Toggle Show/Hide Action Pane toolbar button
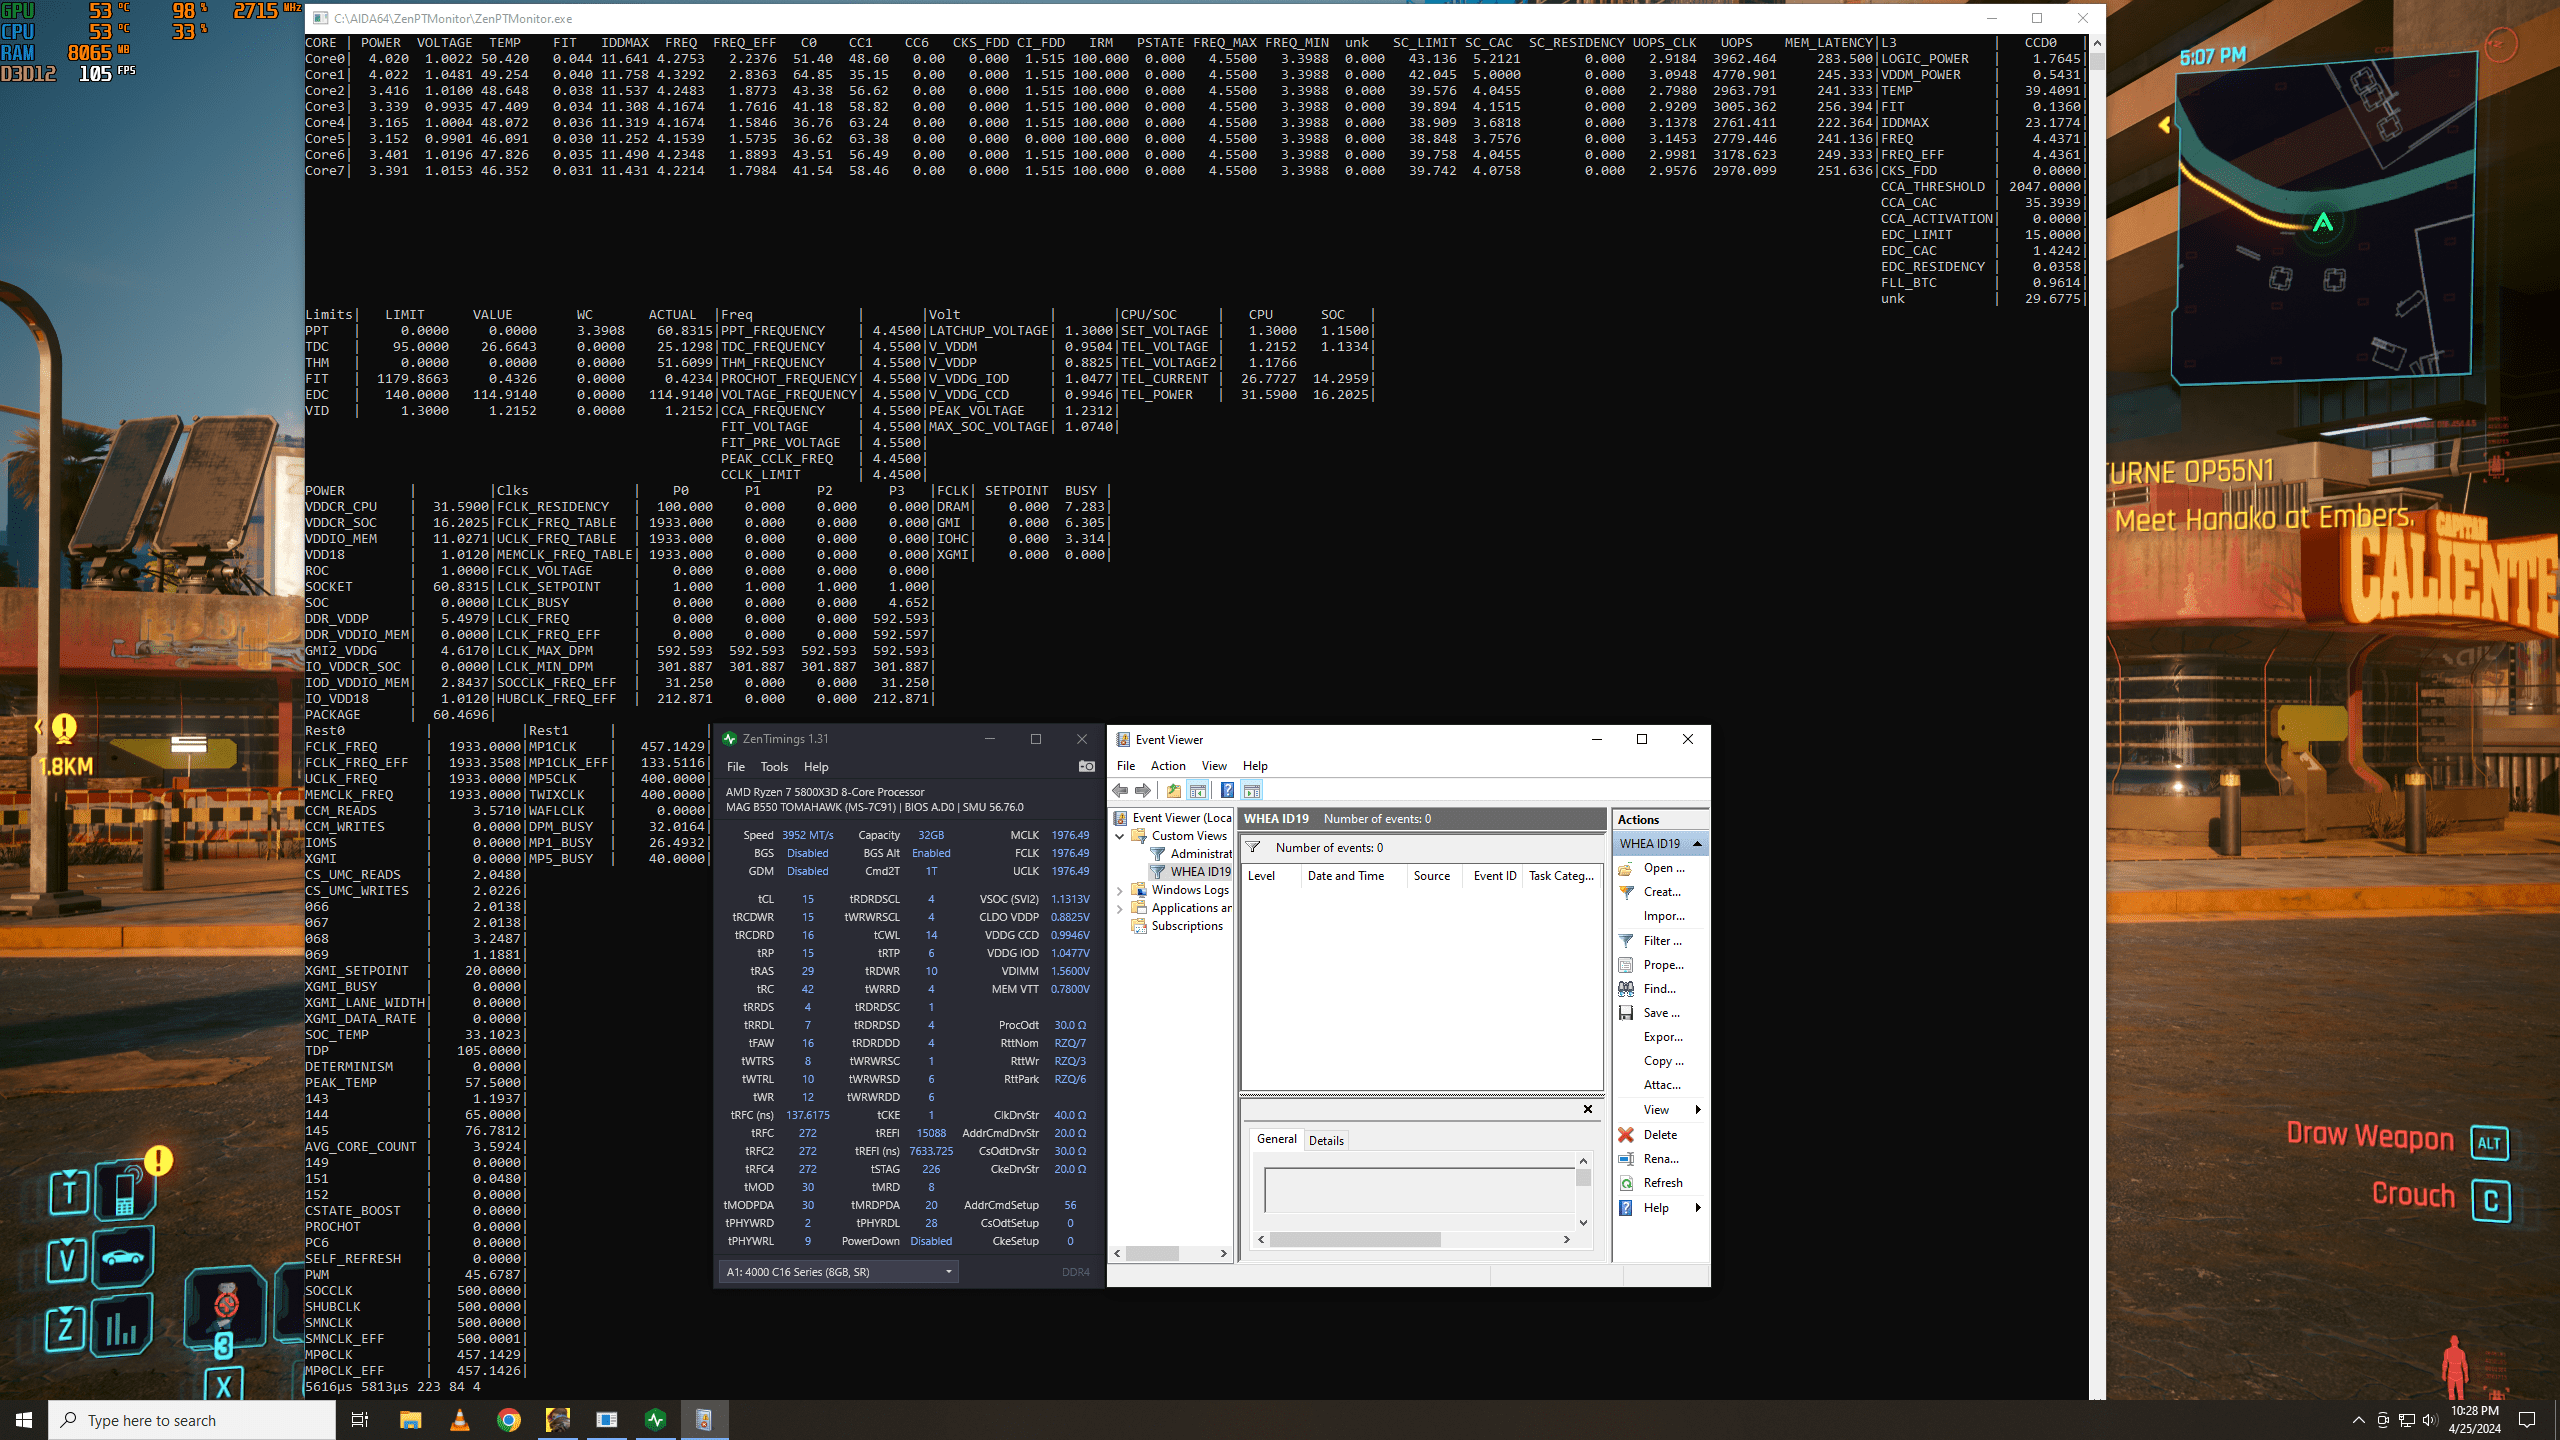Image resolution: width=2560 pixels, height=1440 pixels. point(1252,791)
